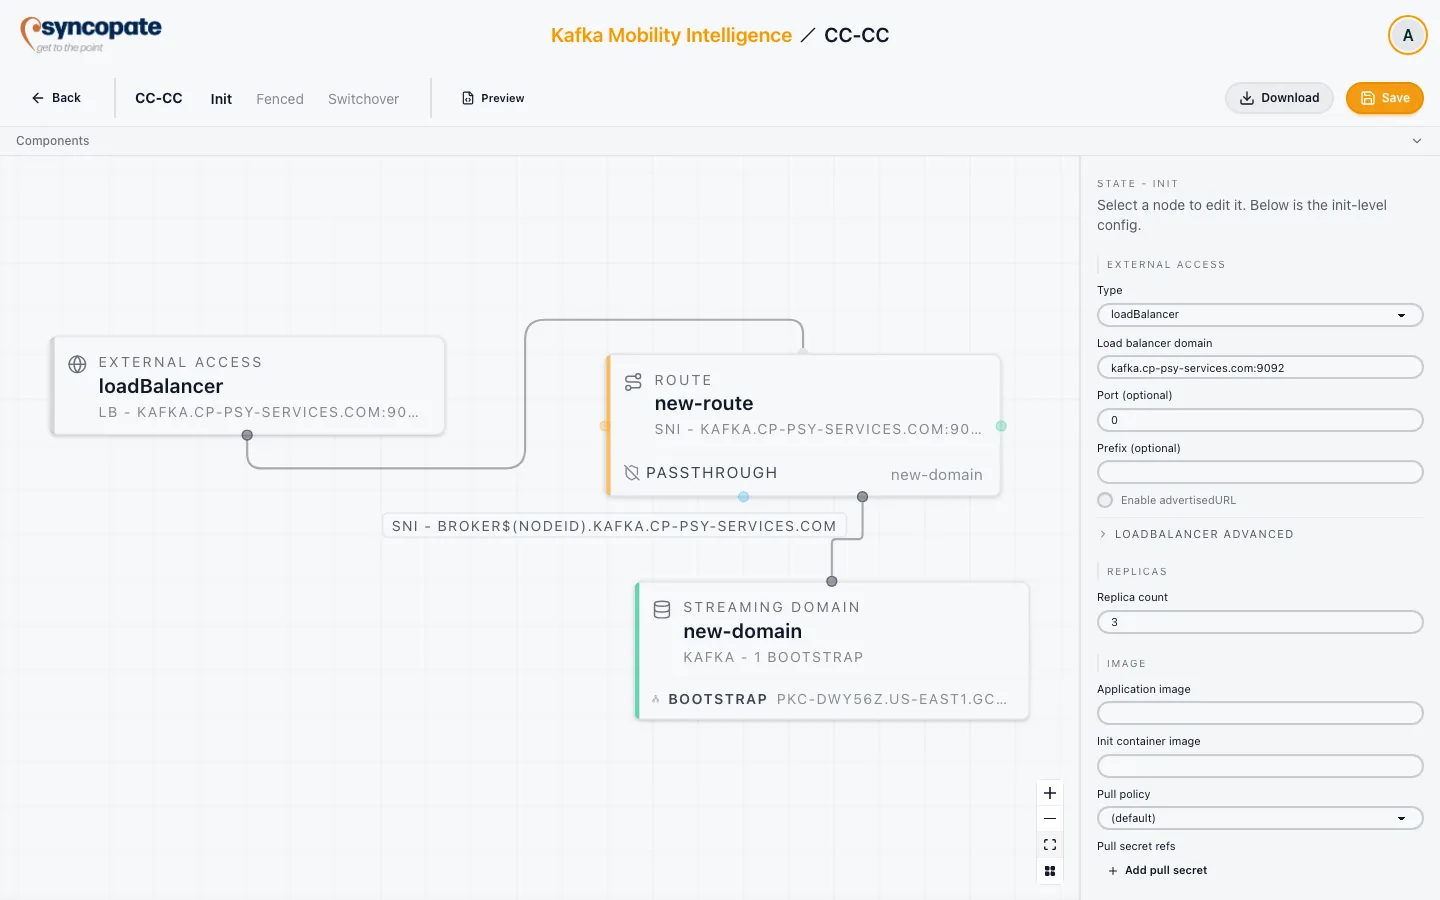Click the new-route right-side green handle
Viewport: 1440px width, 900px height.
click(x=1001, y=426)
